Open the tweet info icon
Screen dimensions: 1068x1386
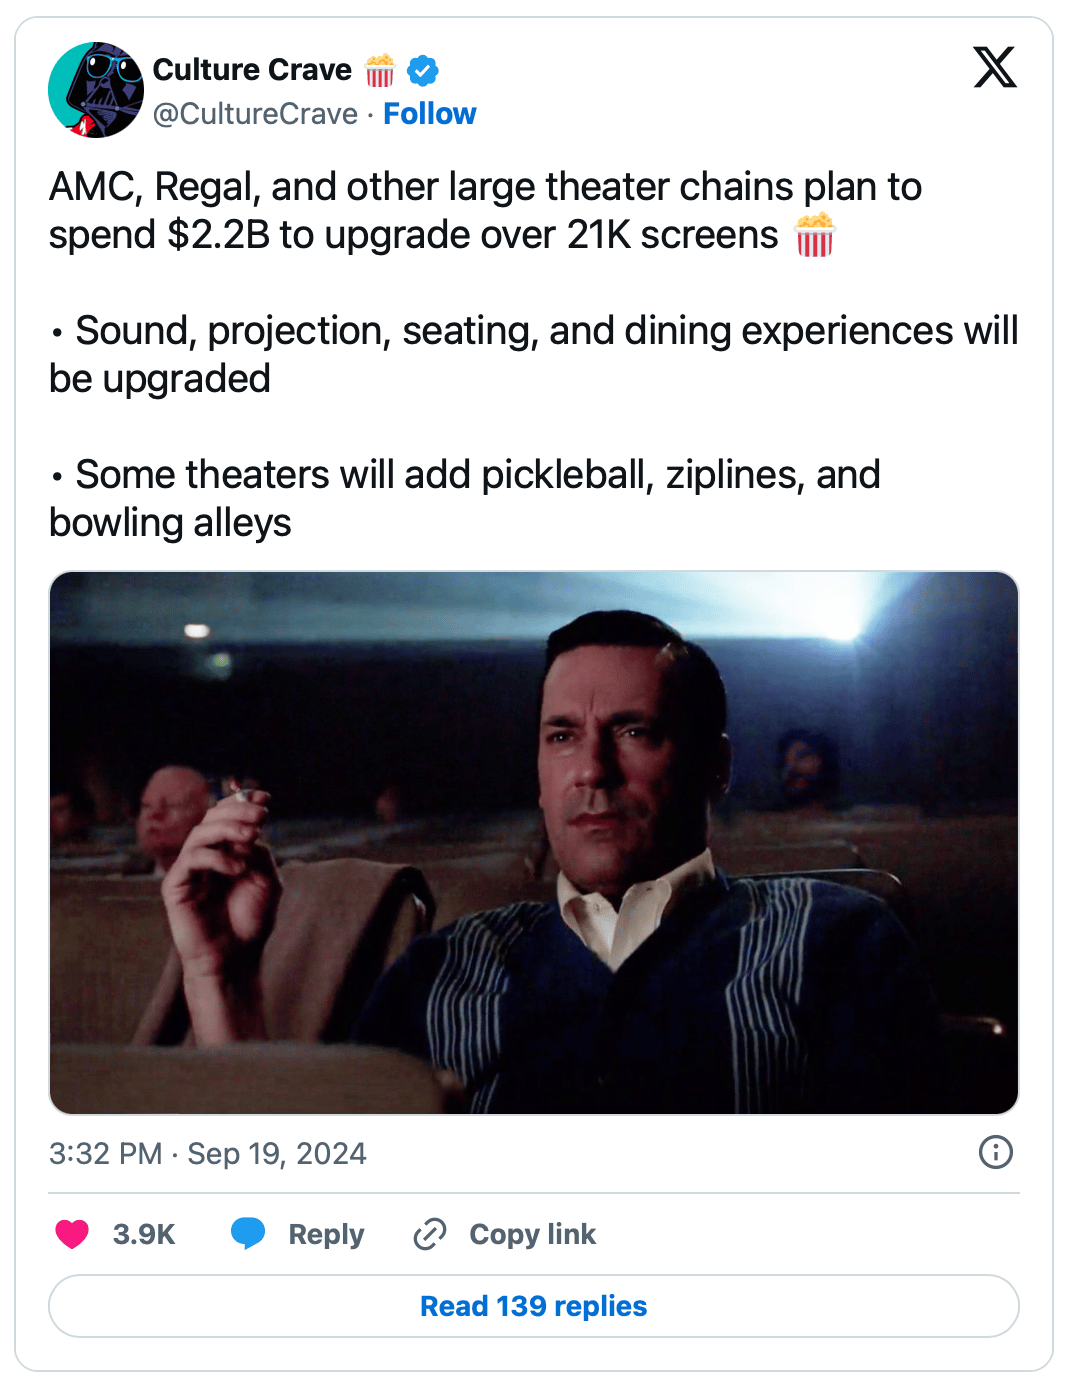995,1152
